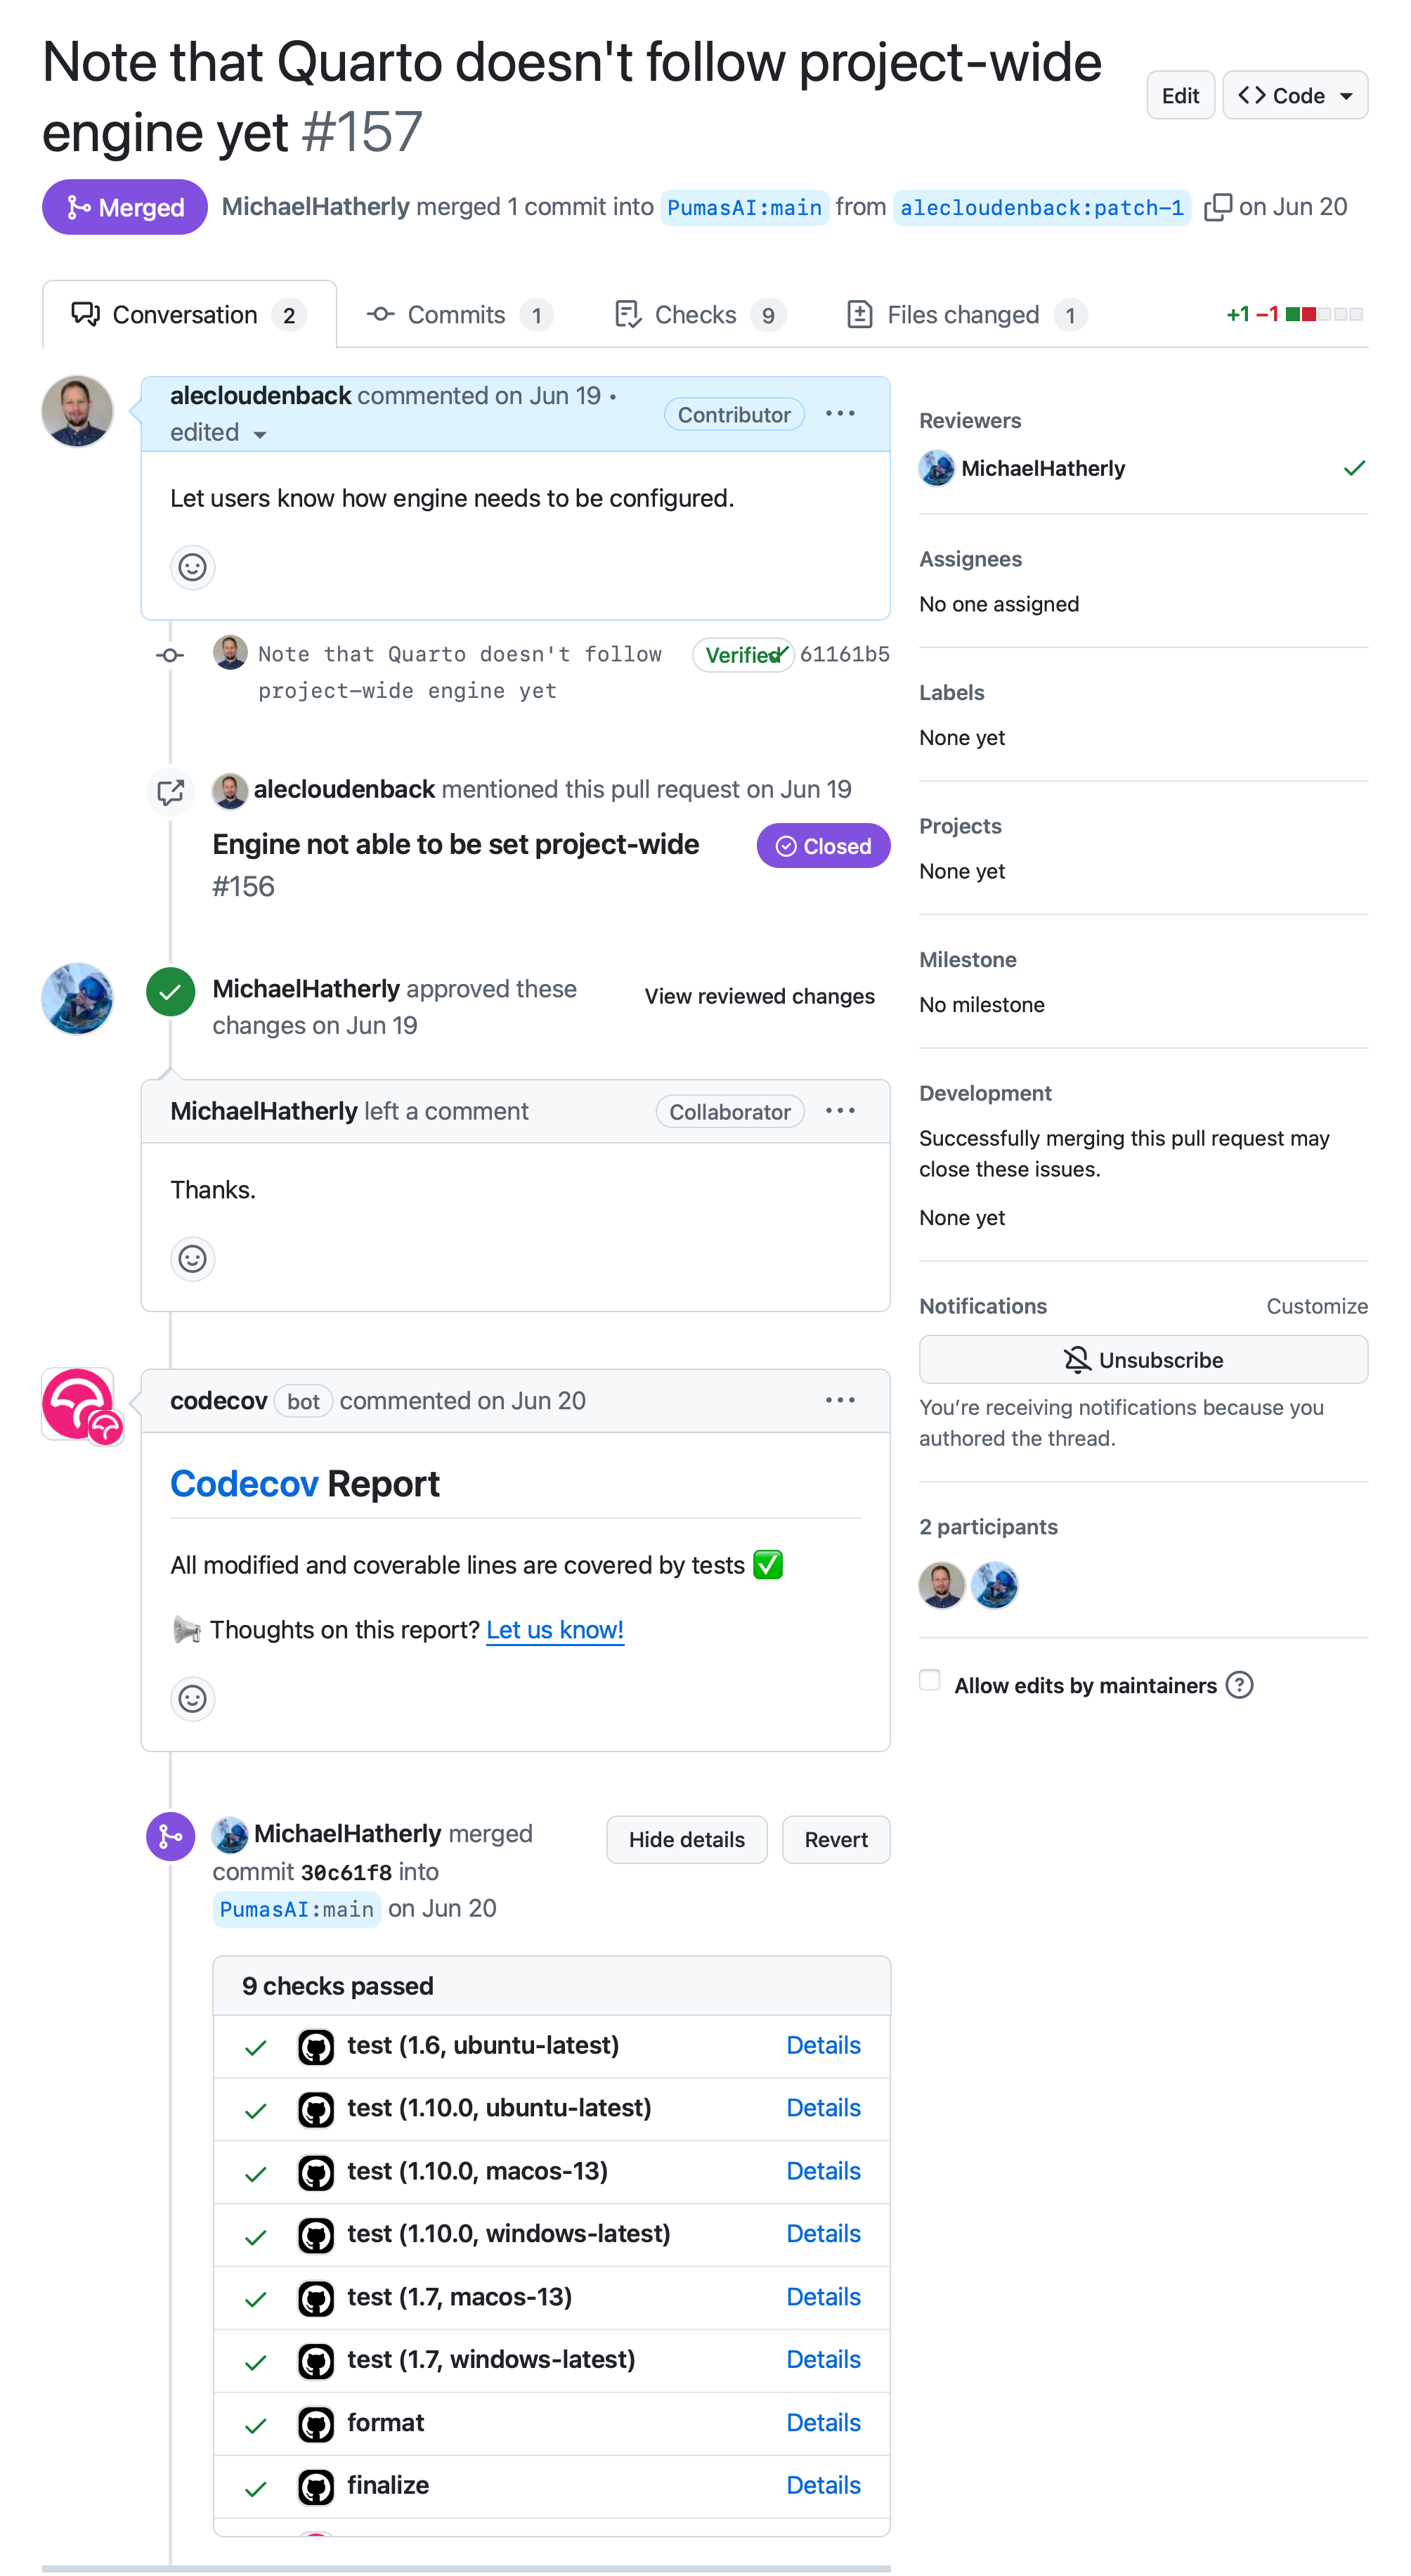Add emoji reaction to alecloudenback's comment

(x=192, y=567)
